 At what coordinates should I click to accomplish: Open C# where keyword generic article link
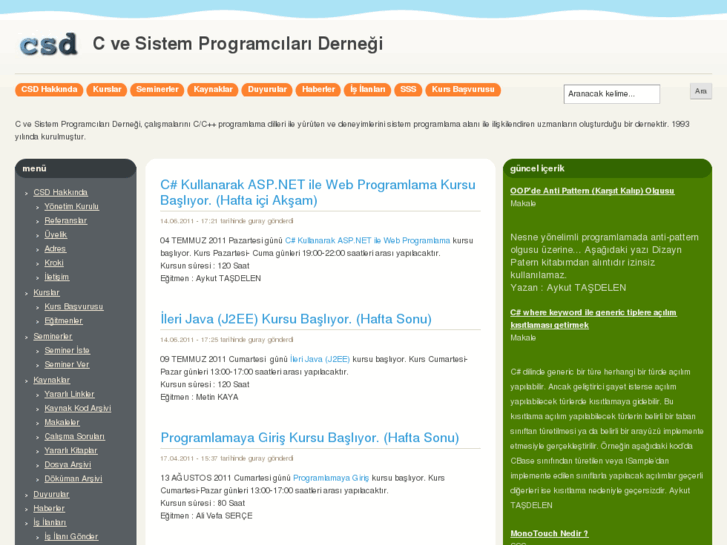(x=593, y=319)
